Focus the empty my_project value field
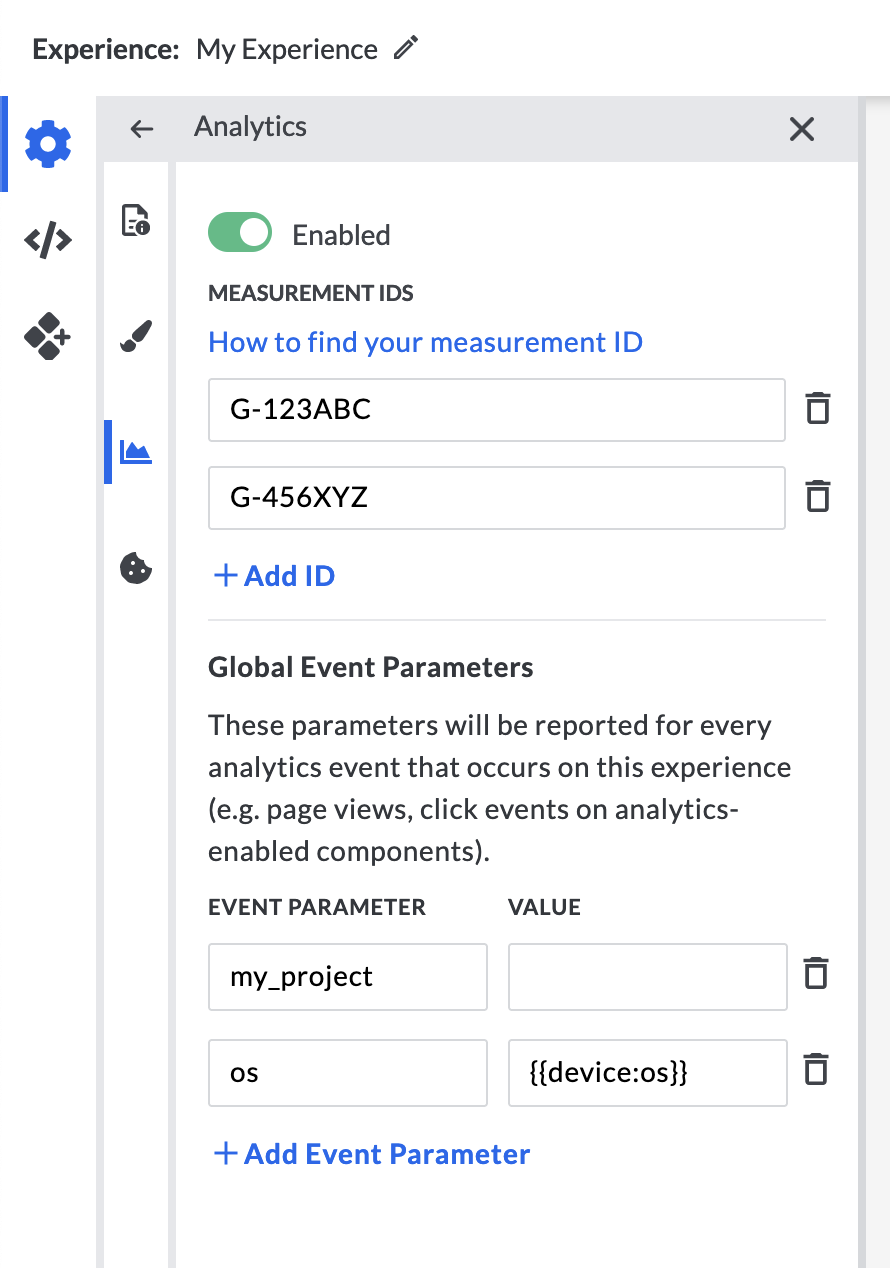890x1268 pixels. click(648, 976)
